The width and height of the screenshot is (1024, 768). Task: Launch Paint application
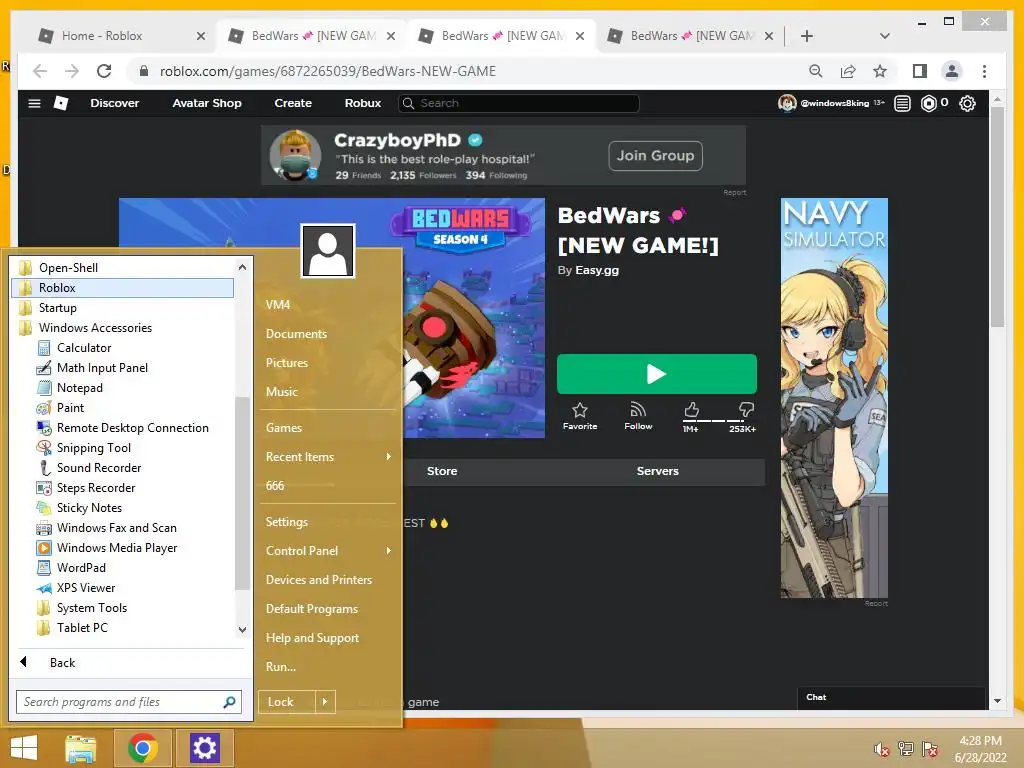point(60,408)
